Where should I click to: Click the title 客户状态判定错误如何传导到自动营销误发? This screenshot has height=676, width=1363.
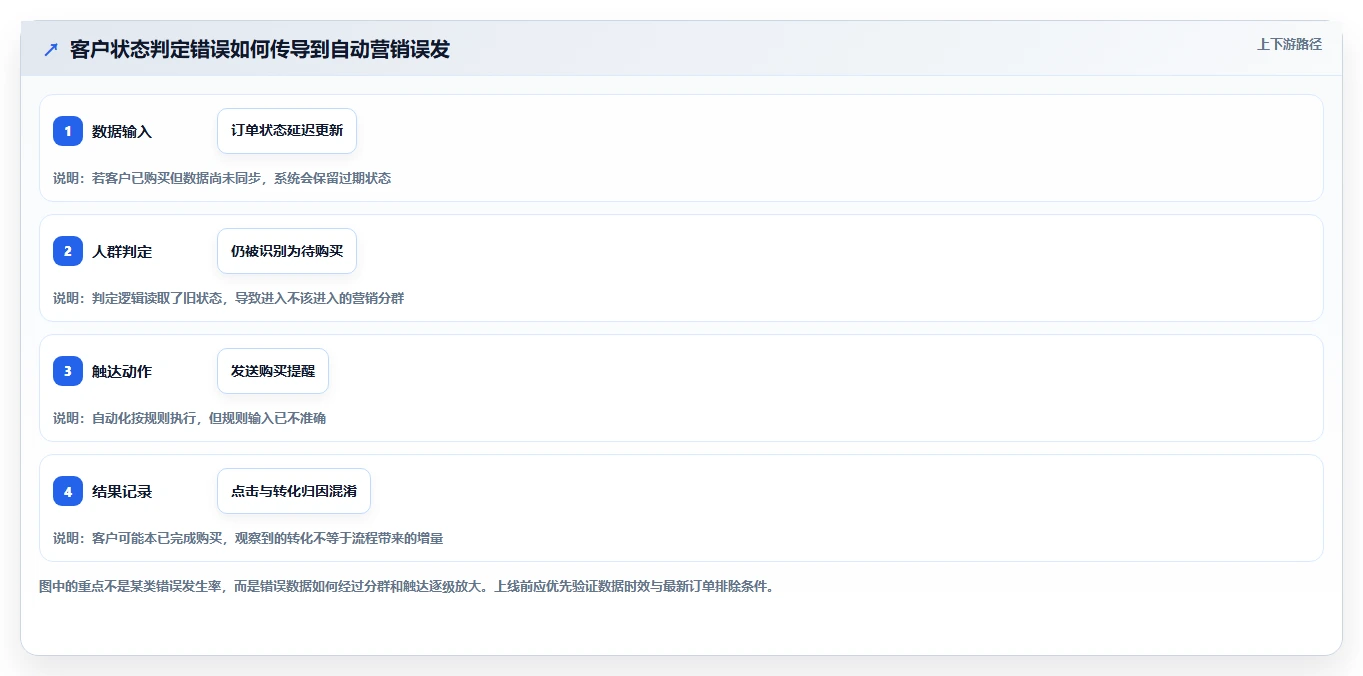point(260,50)
